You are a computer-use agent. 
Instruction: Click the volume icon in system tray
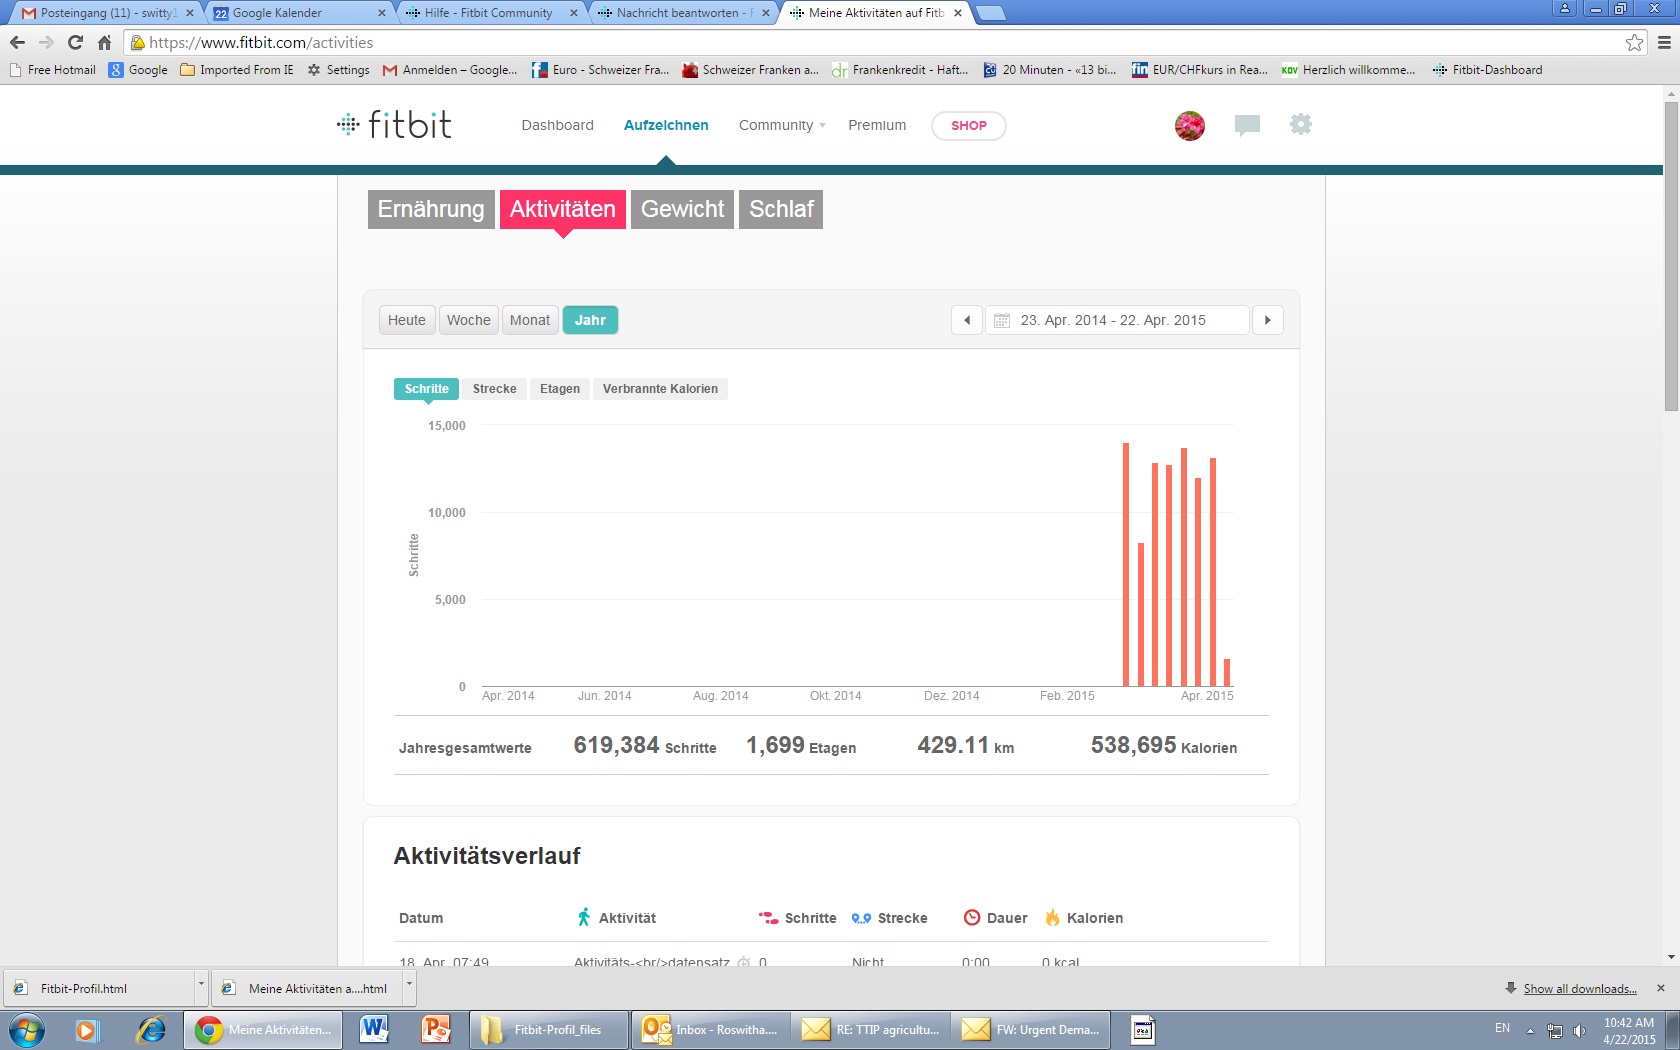(x=1580, y=1030)
